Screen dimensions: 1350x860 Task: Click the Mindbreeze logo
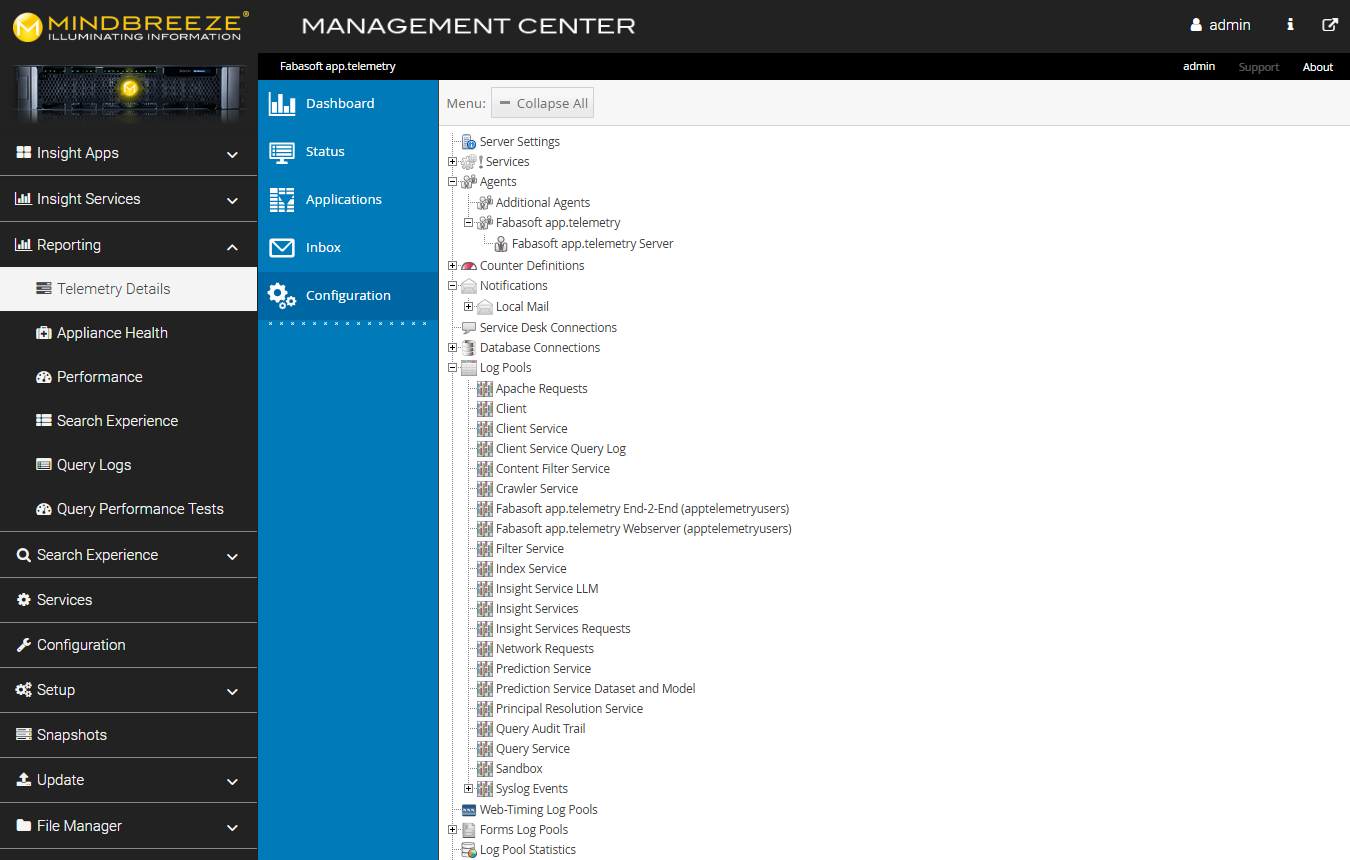(131, 27)
